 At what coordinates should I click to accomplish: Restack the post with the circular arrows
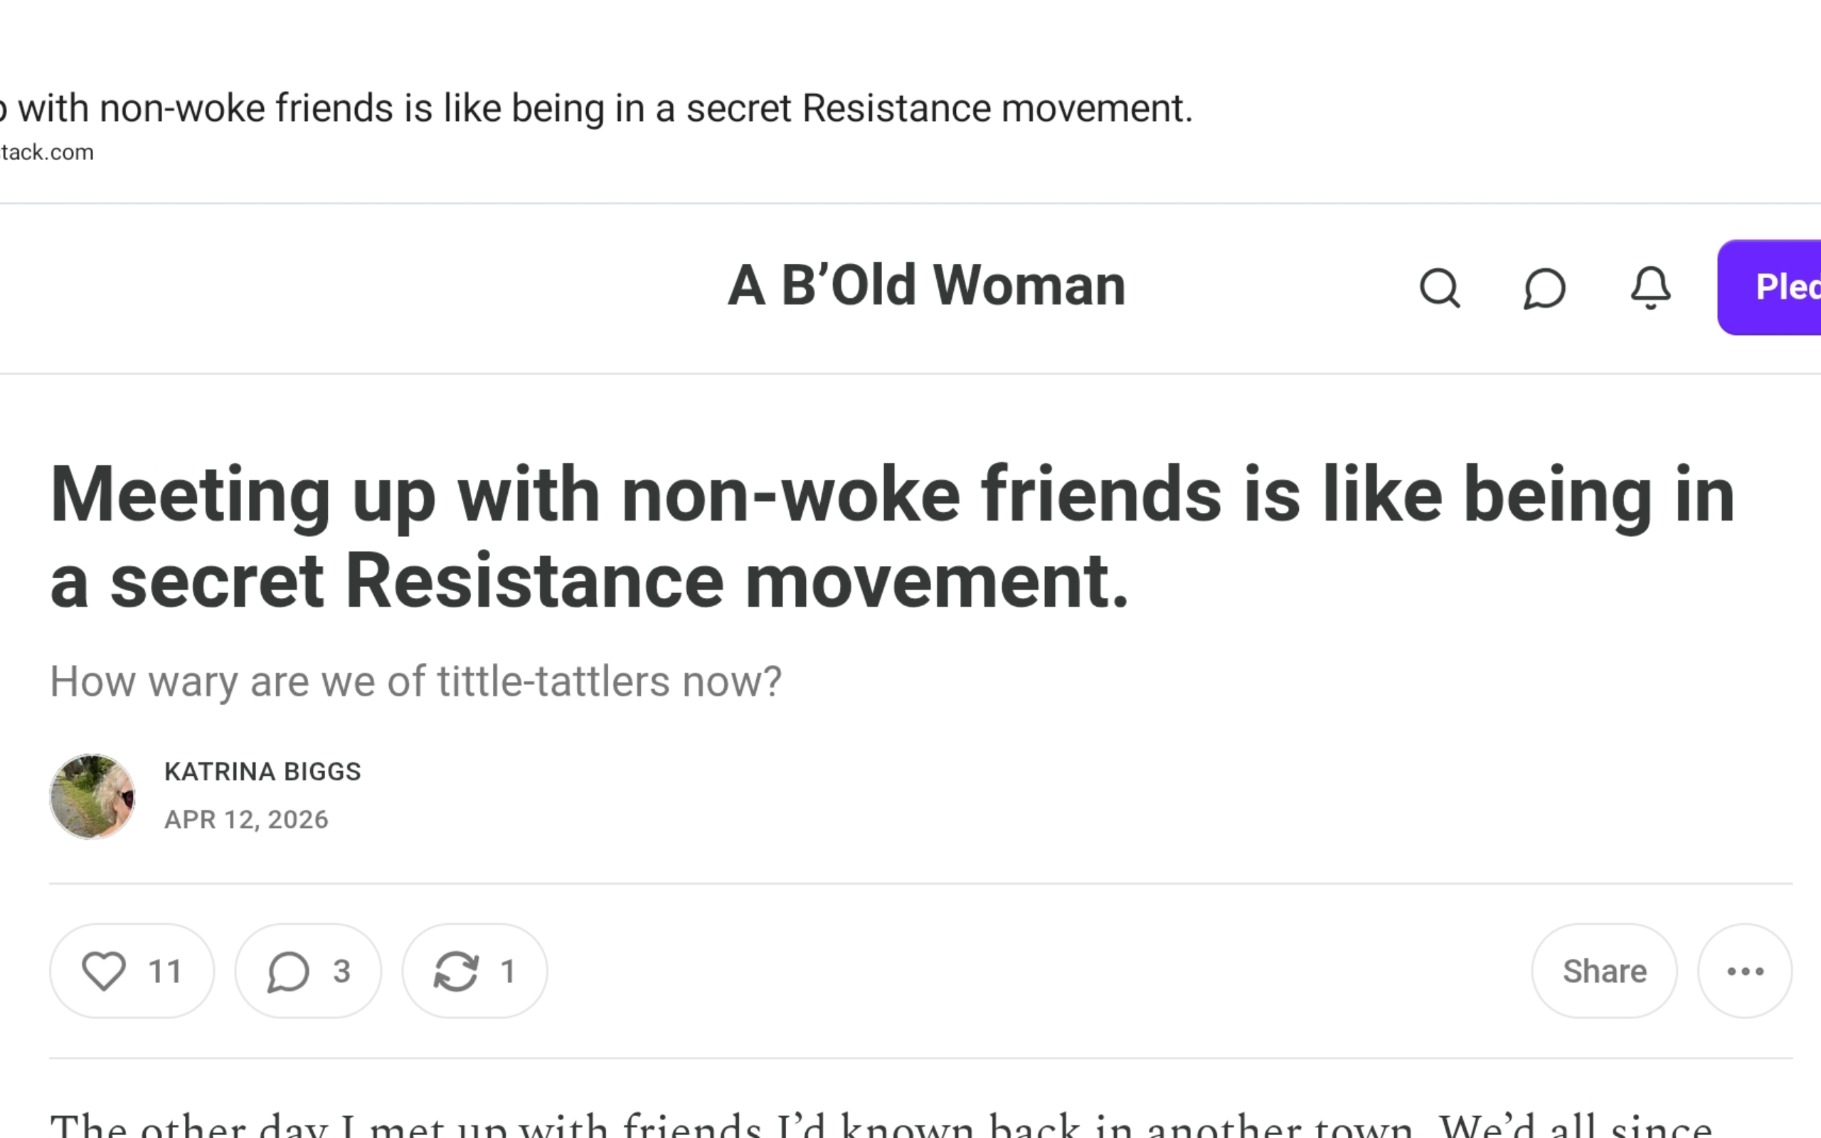pyautogui.click(x=456, y=970)
